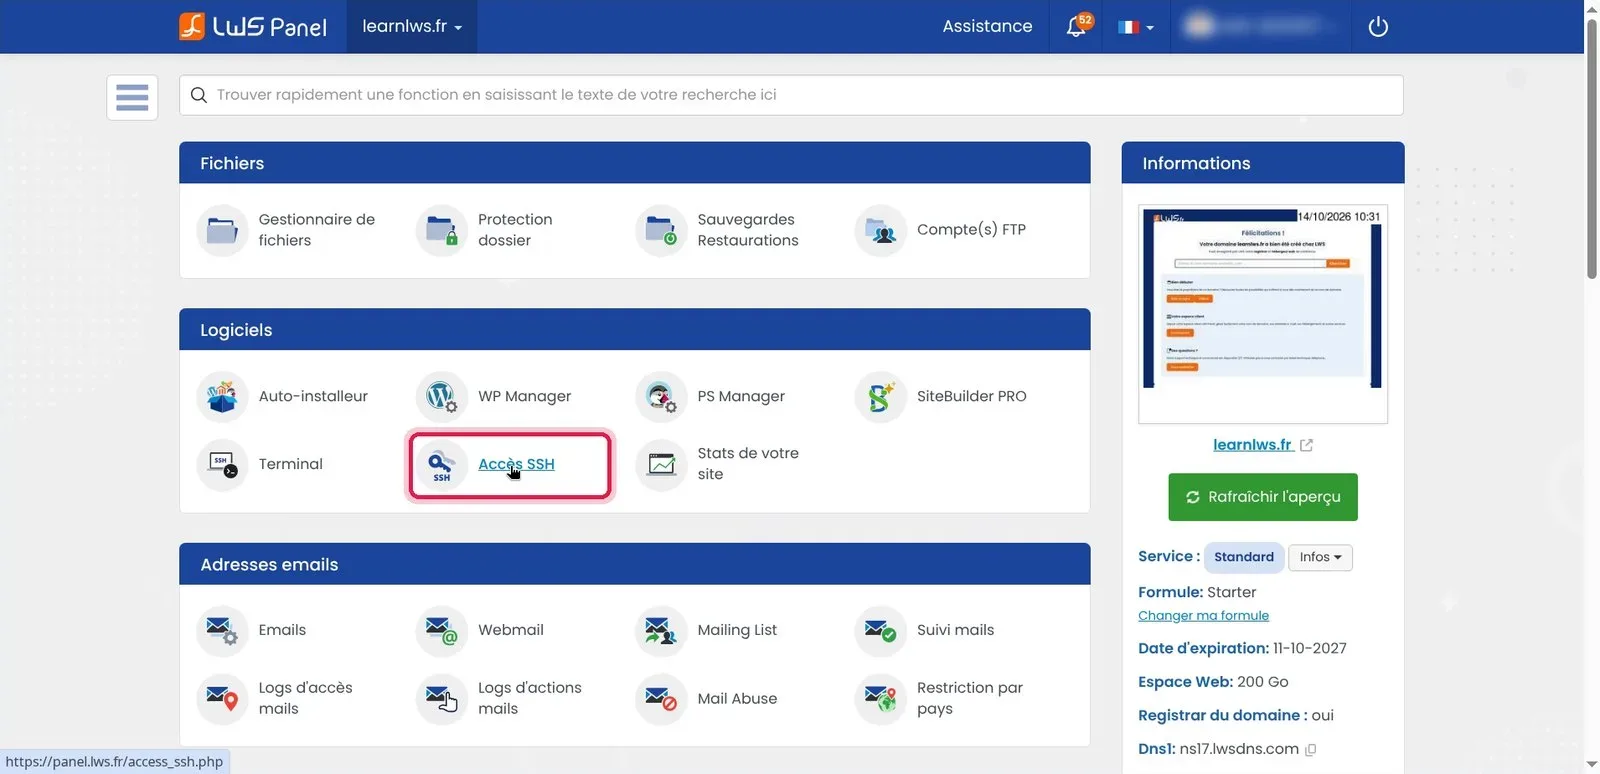Expand the learnlws.fr domain dropdown
1600x774 pixels.
412,26
